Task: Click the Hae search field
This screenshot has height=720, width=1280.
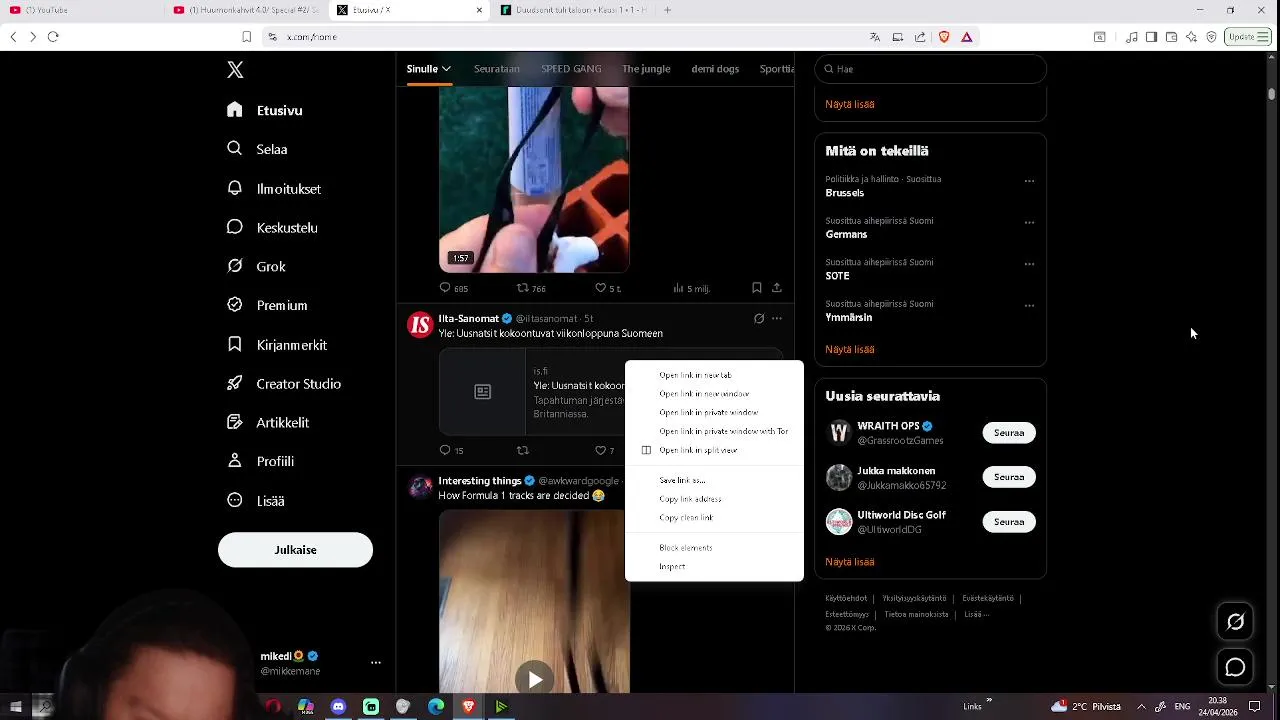Action: pyautogui.click(x=930, y=69)
